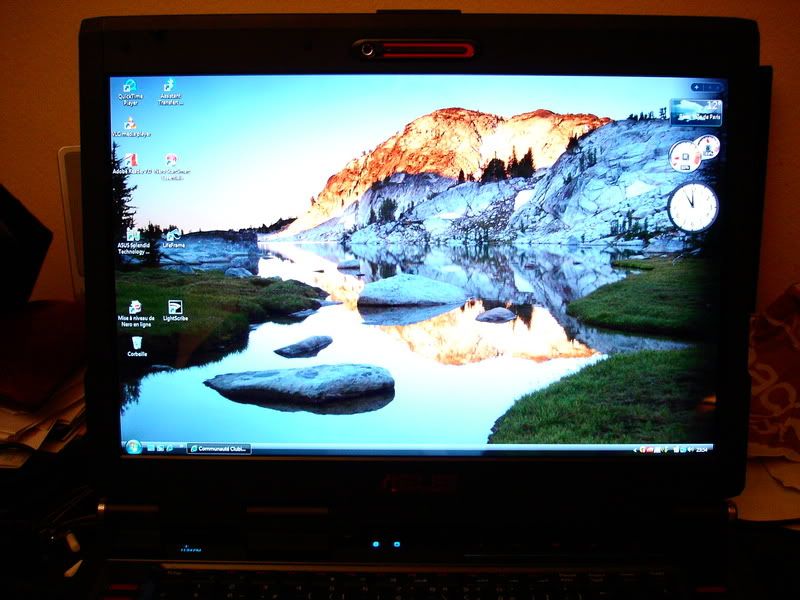Open the Nero StartSmart shortcut

point(171,160)
